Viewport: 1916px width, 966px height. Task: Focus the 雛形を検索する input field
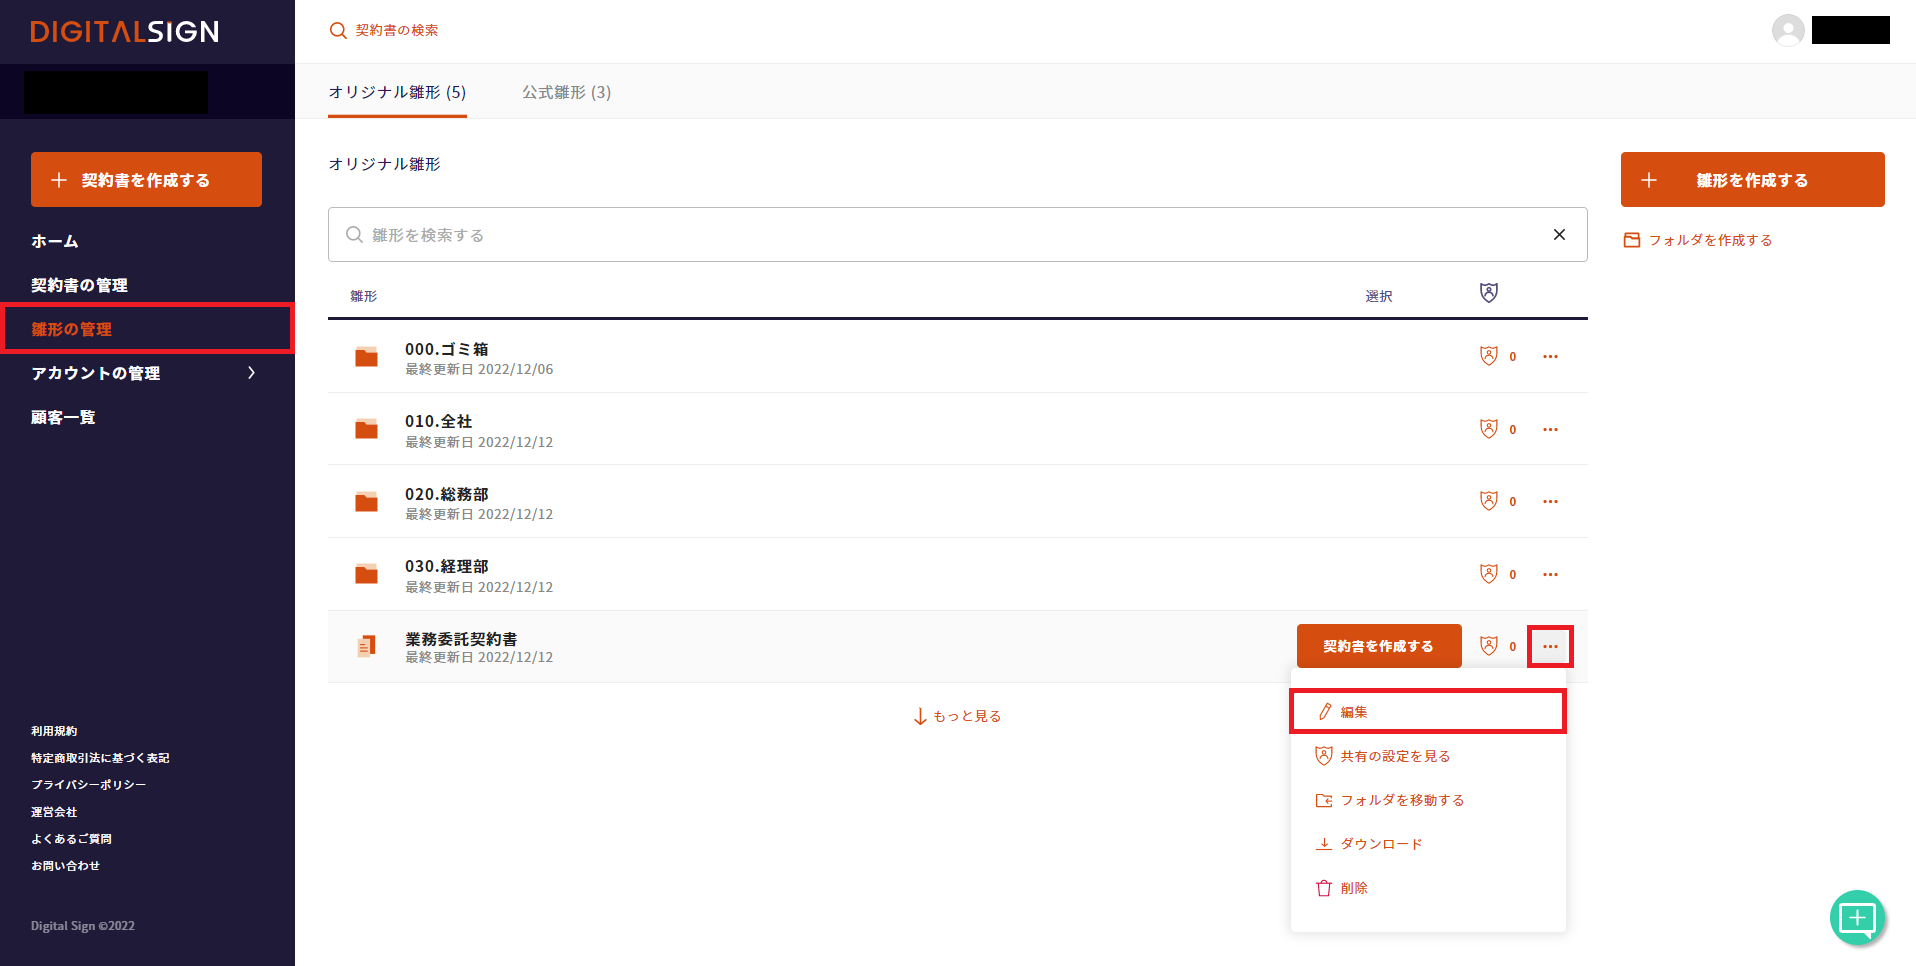click(x=940, y=235)
